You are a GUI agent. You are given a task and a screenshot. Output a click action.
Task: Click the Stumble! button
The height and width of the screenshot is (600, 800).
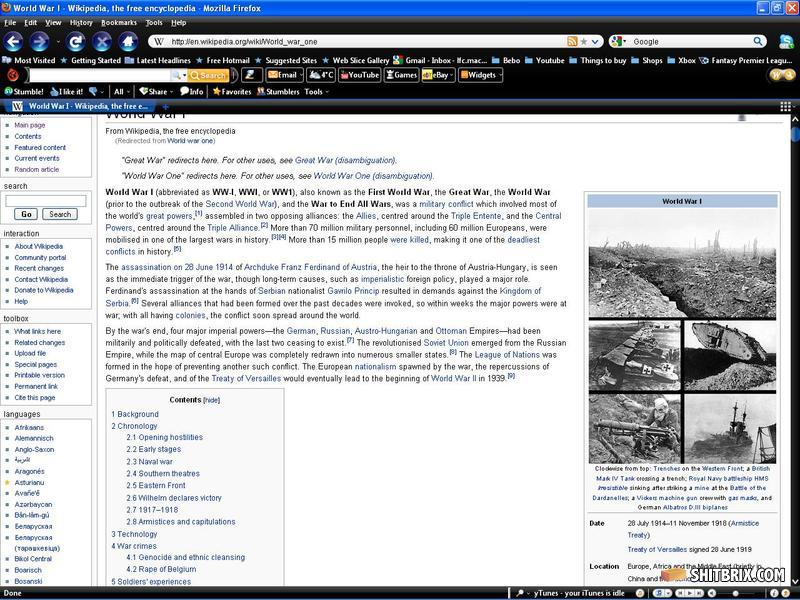[24, 92]
